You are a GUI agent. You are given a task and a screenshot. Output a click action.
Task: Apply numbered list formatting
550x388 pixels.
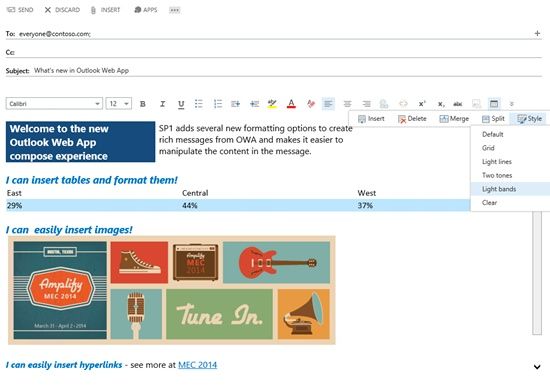(218, 104)
